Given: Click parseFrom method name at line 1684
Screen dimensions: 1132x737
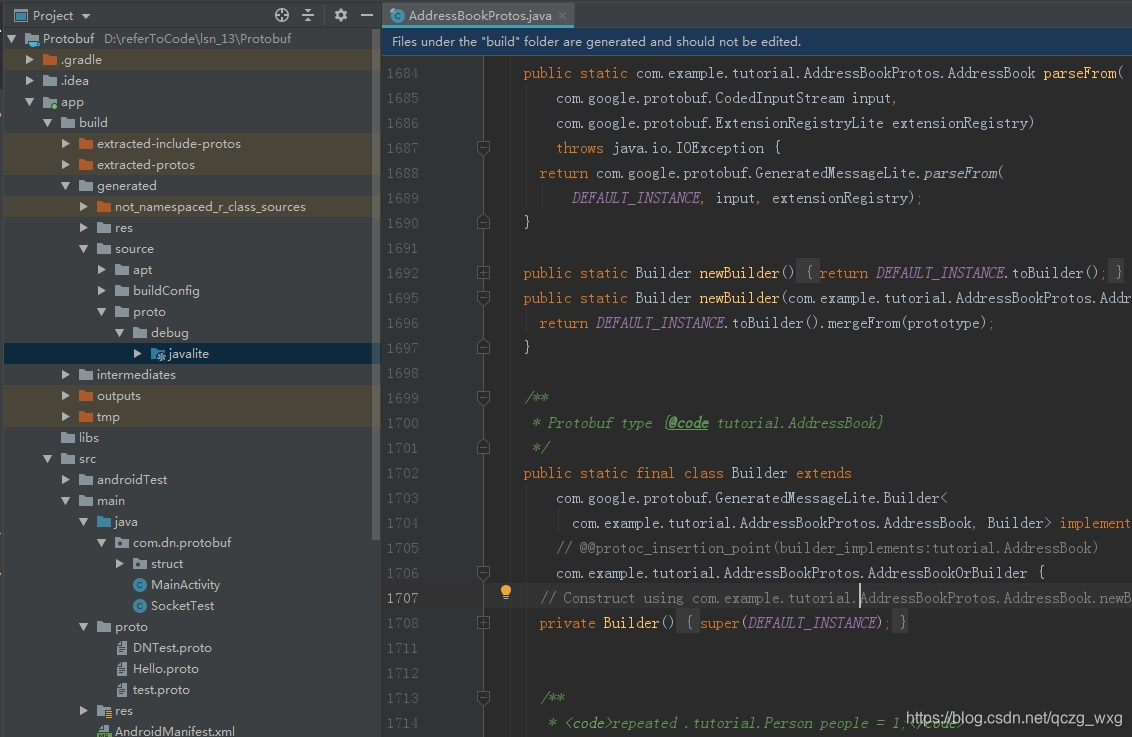Looking at the screenshot, I should click(1079, 73).
